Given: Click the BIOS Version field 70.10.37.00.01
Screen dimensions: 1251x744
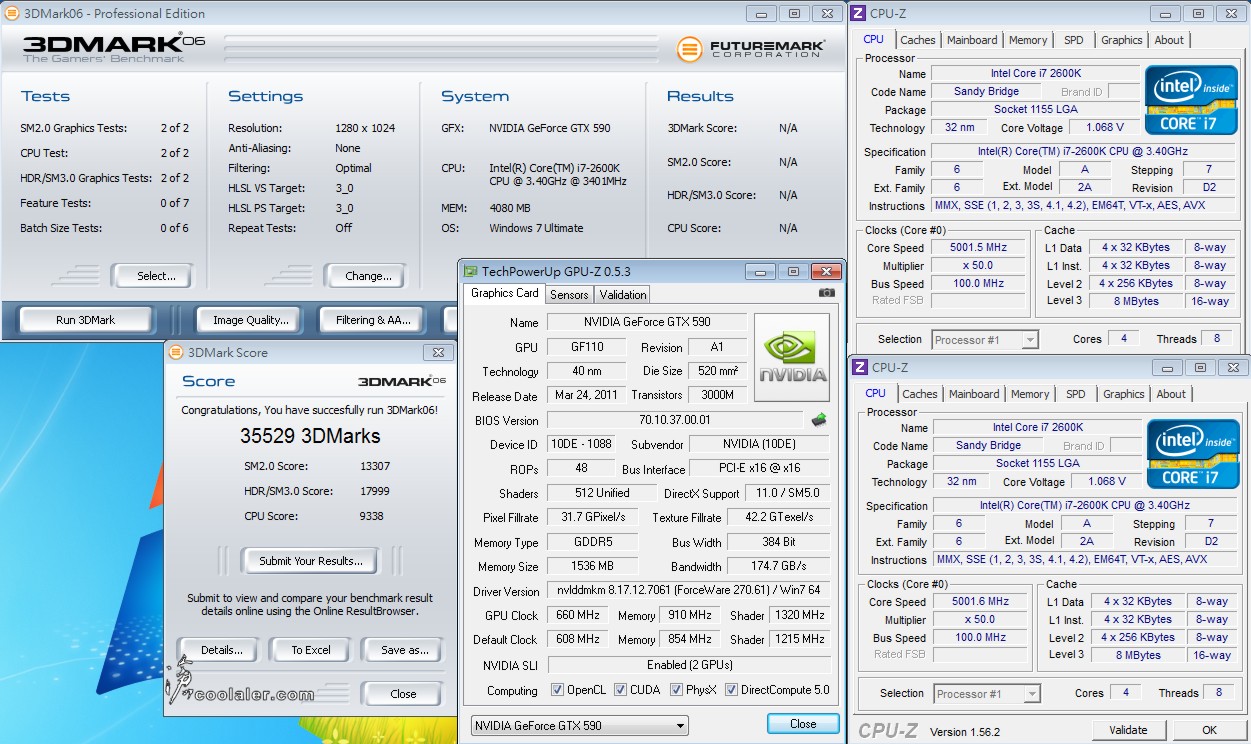Looking at the screenshot, I should coord(675,420).
